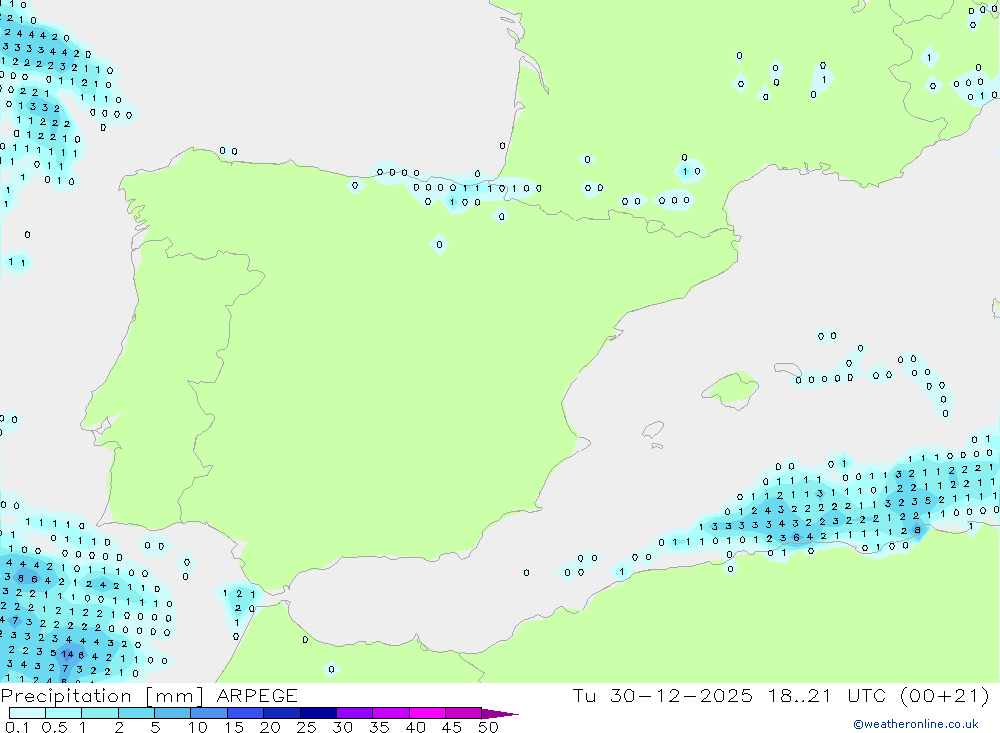Click the 'Tu 30-12-2025' date text
1000x733 pixels.
click(663, 696)
